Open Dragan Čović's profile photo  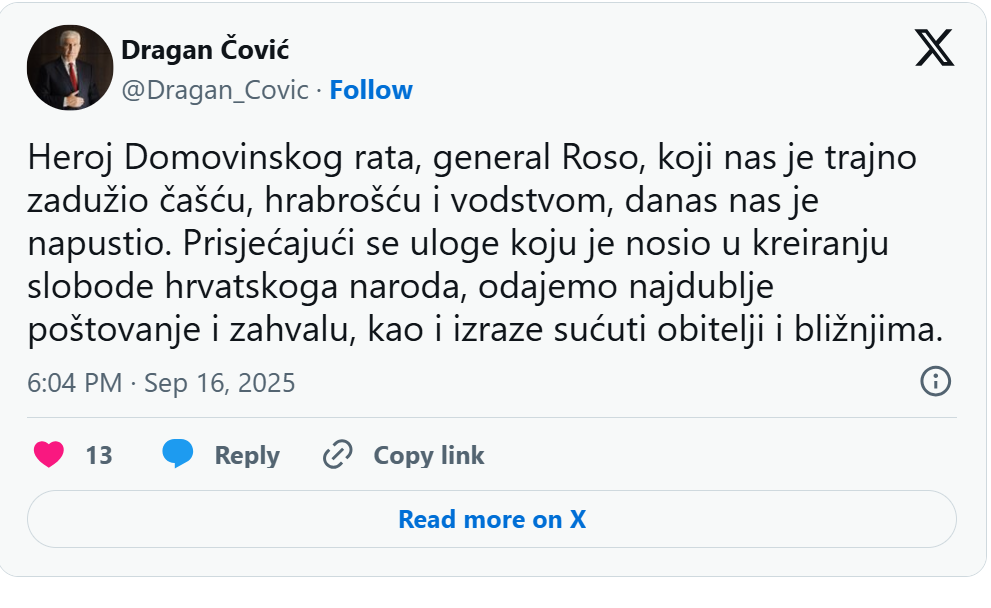(x=67, y=68)
